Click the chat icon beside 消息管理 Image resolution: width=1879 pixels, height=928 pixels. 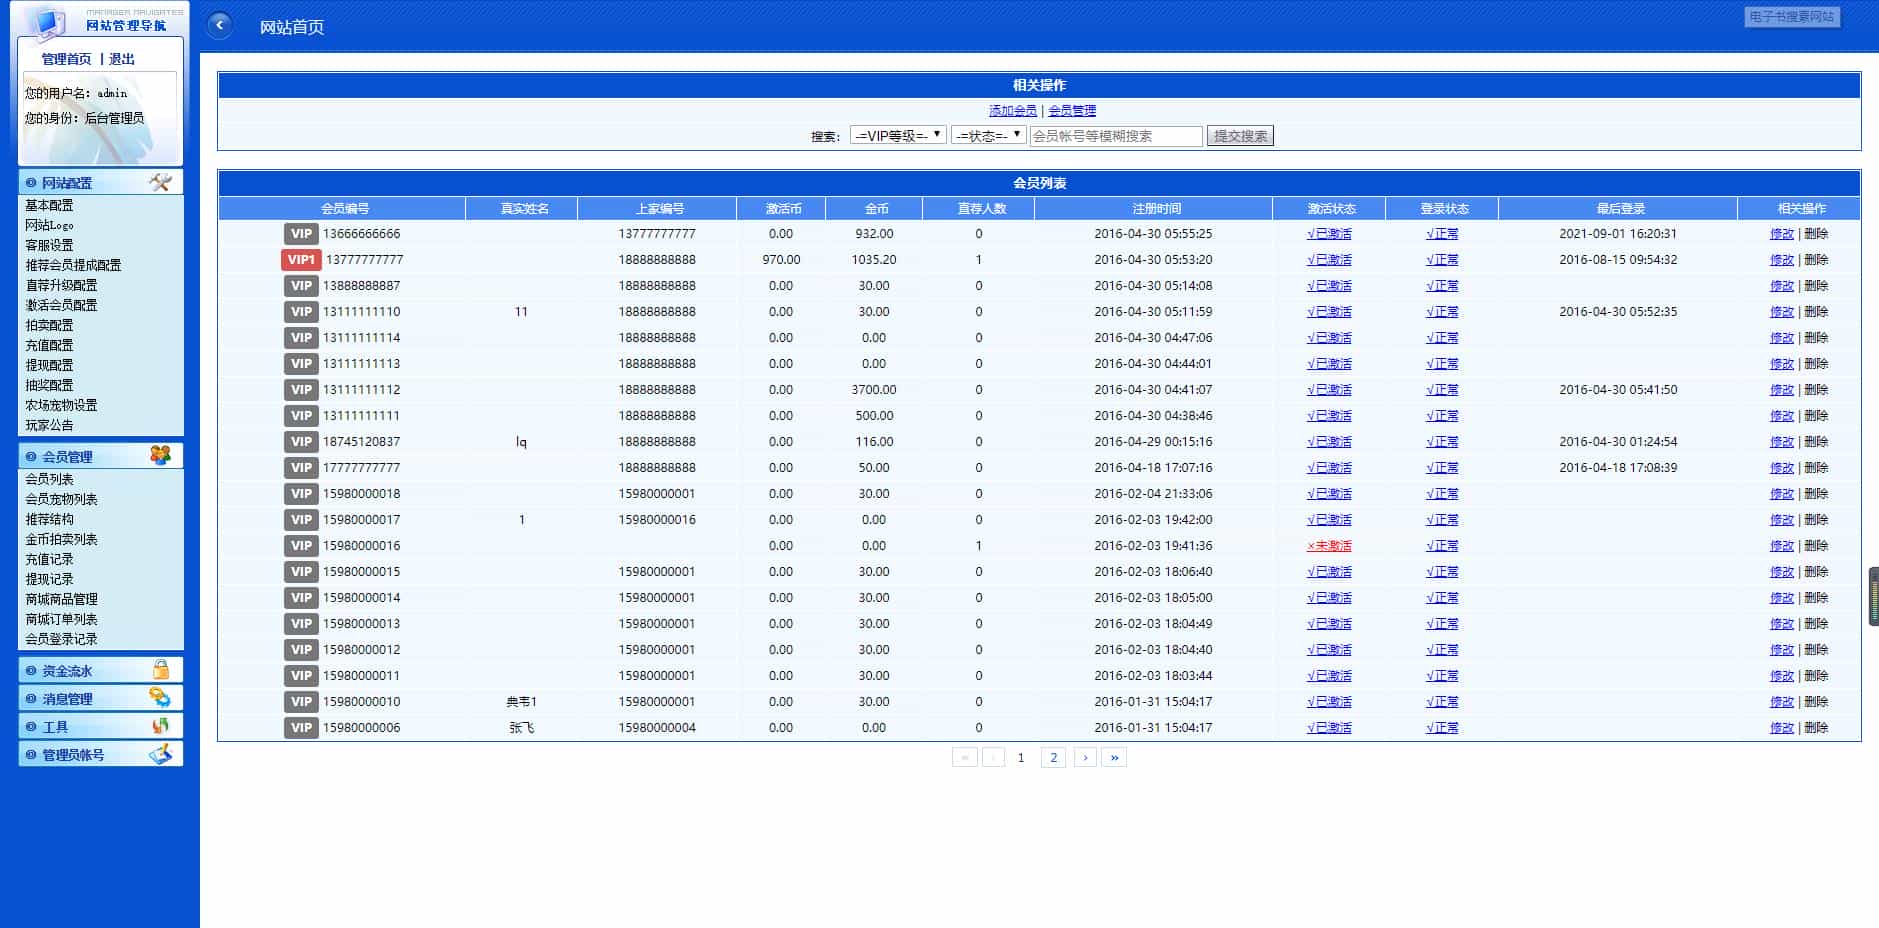click(160, 698)
